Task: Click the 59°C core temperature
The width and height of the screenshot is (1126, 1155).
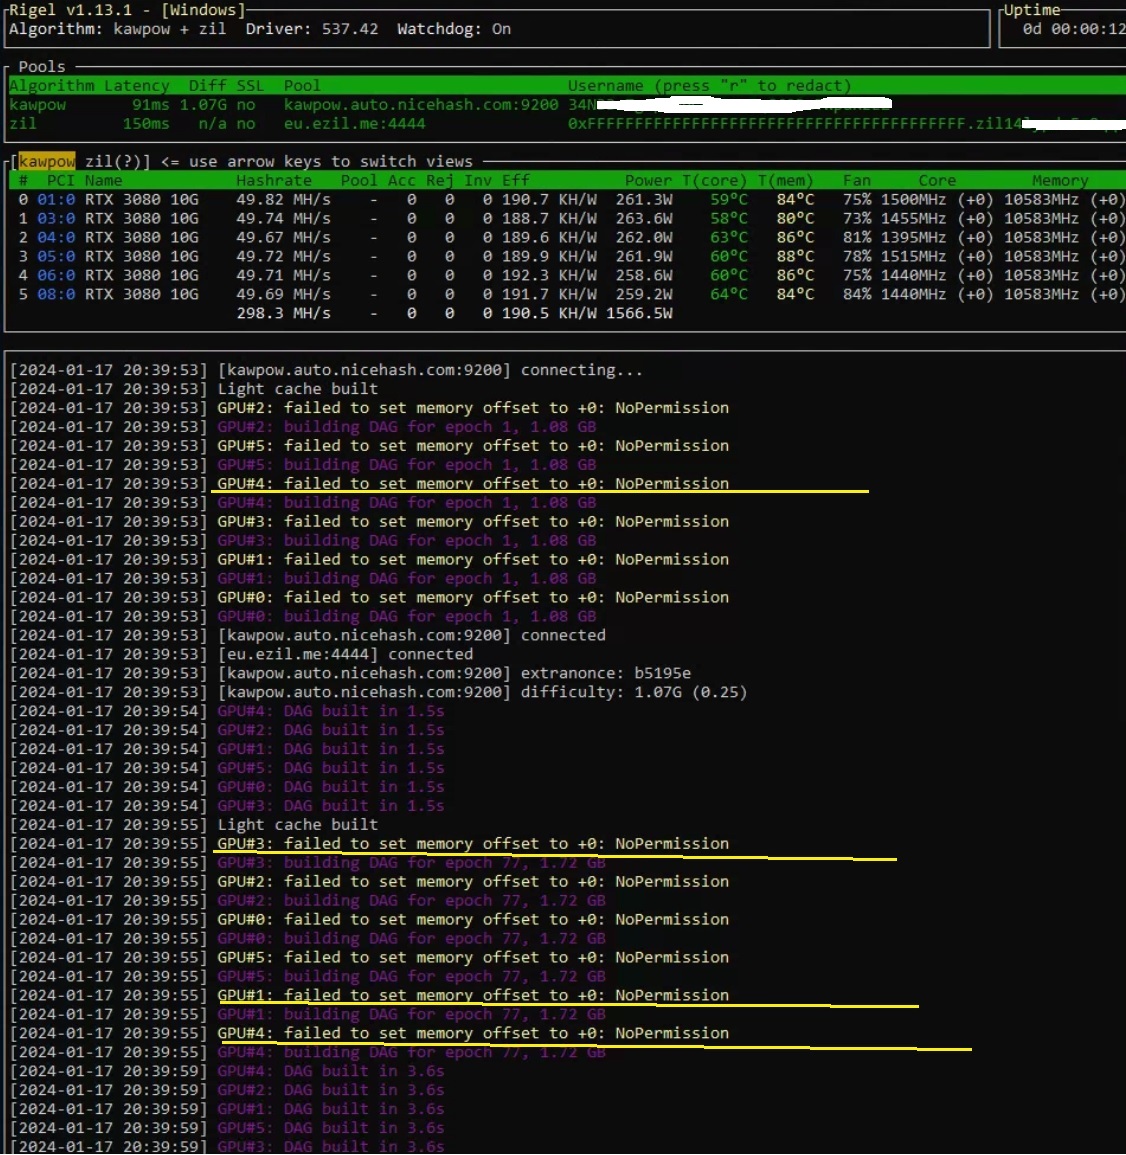Action: click(729, 200)
